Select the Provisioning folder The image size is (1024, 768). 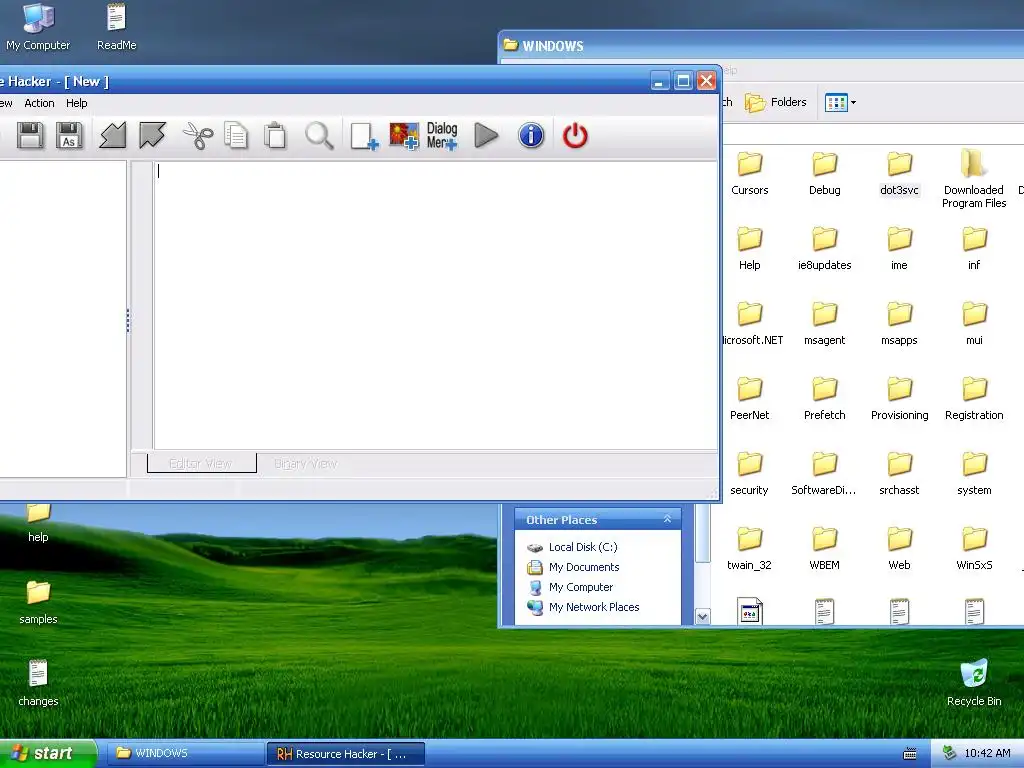(899, 398)
